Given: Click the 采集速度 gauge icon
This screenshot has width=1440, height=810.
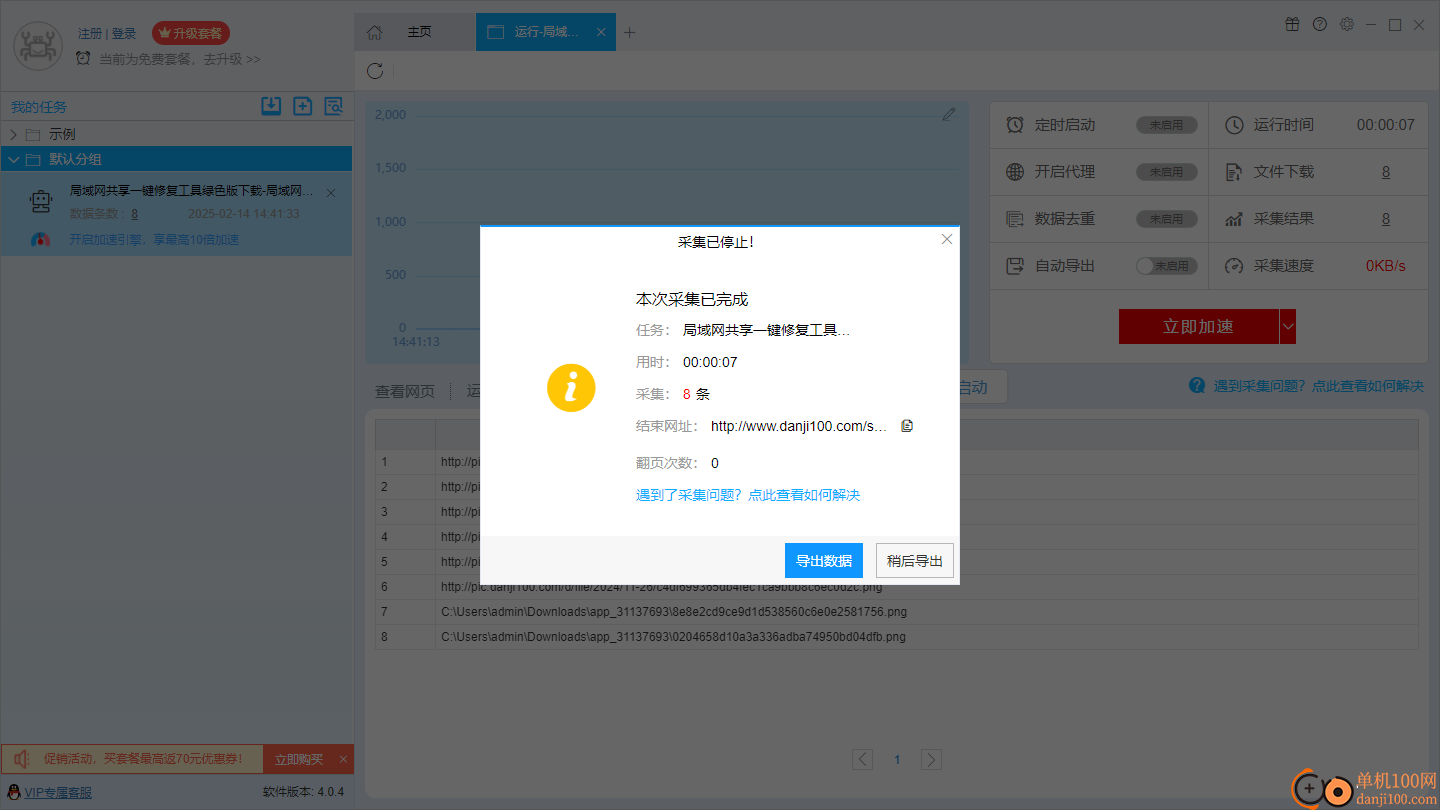Looking at the screenshot, I should point(1234,266).
